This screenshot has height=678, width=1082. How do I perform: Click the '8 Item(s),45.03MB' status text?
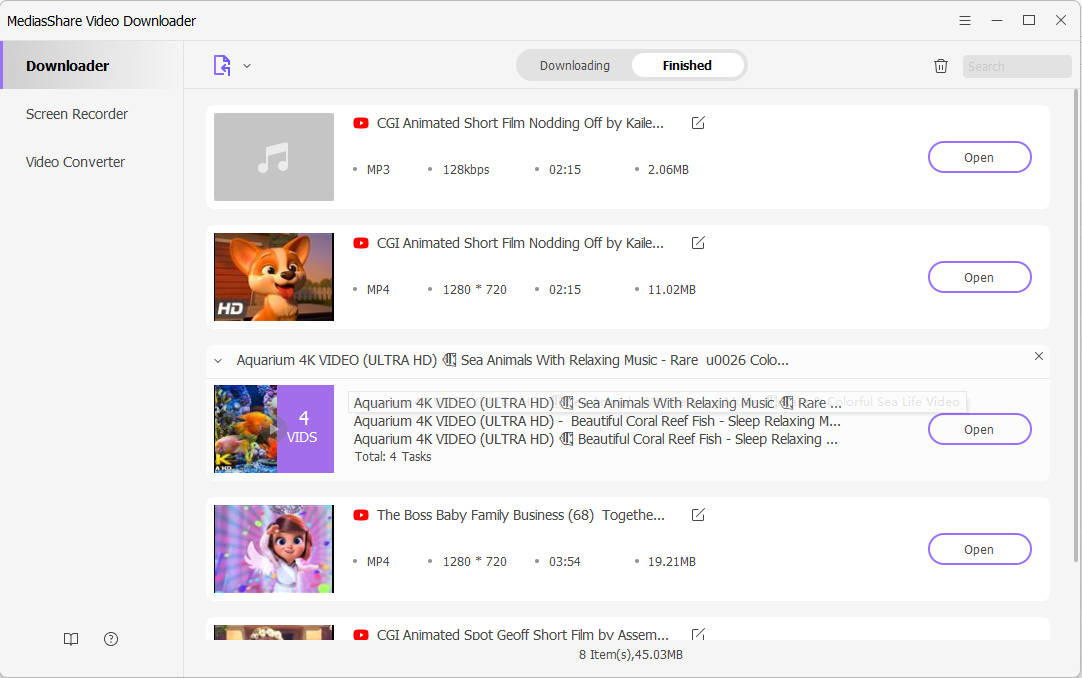631,655
